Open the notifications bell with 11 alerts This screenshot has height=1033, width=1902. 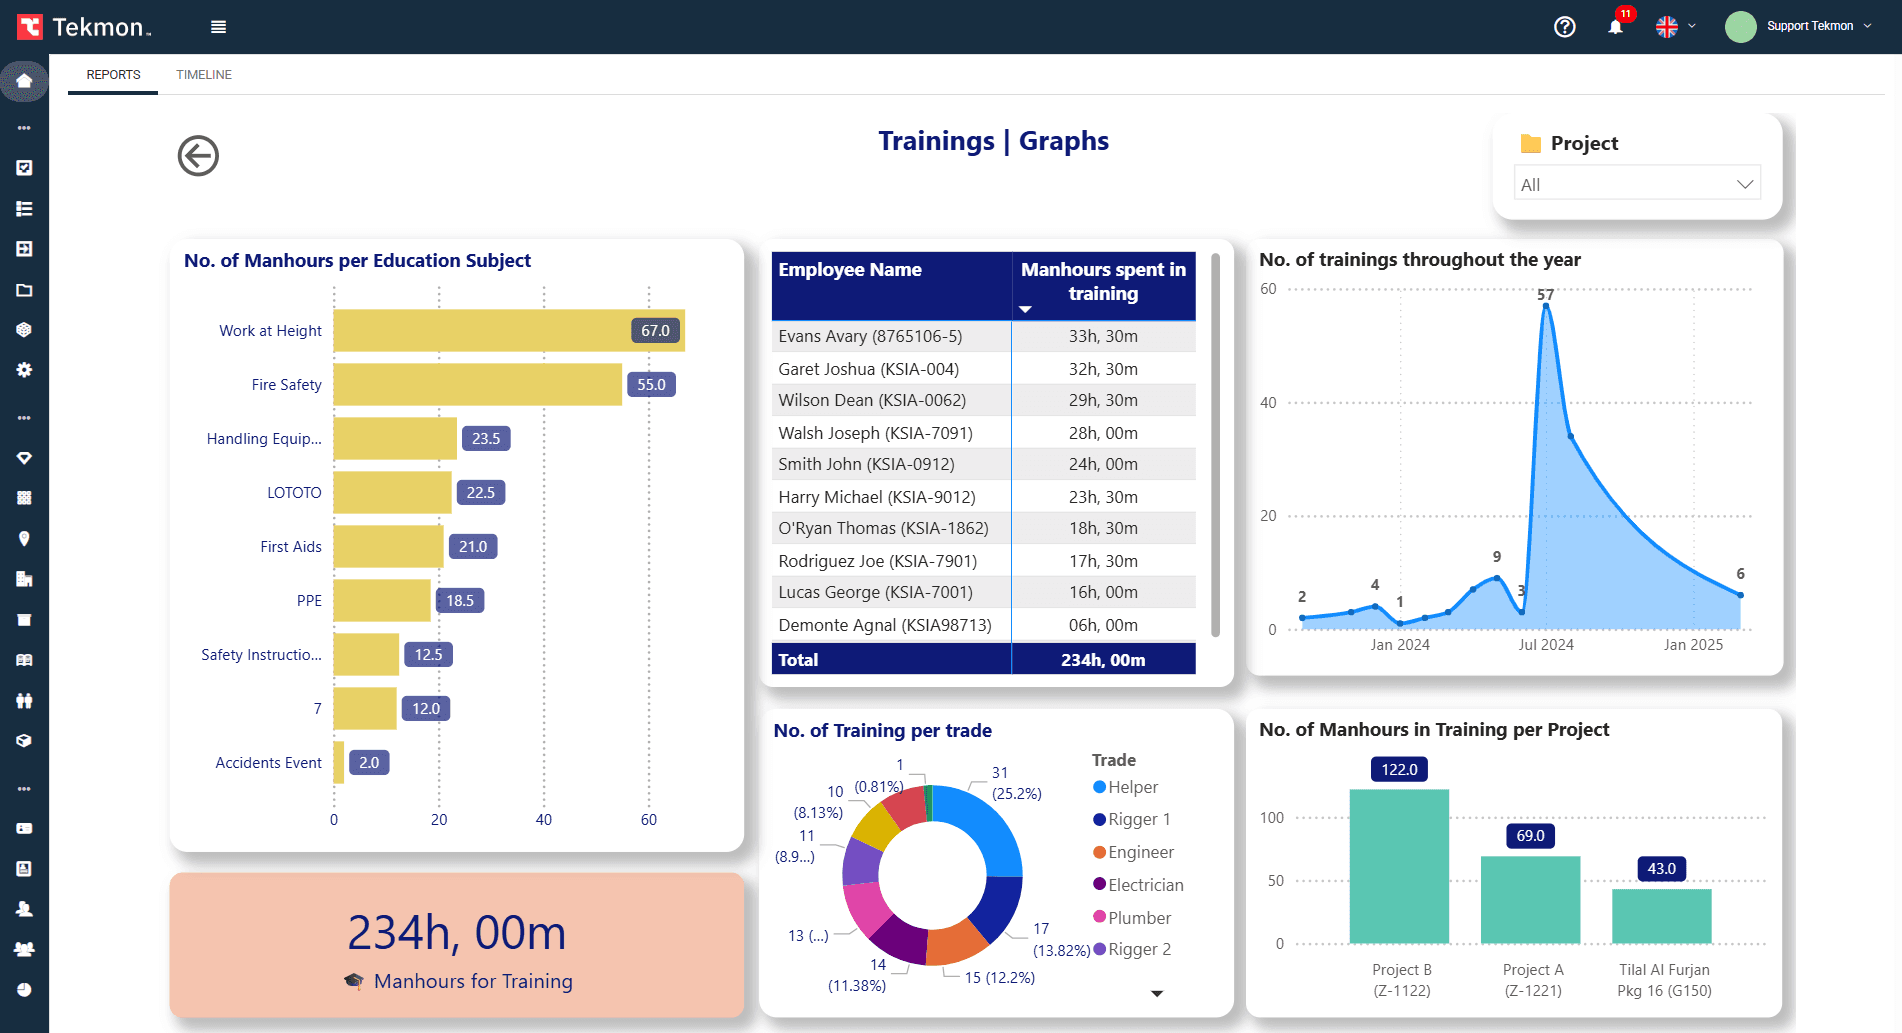tap(1615, 27)
